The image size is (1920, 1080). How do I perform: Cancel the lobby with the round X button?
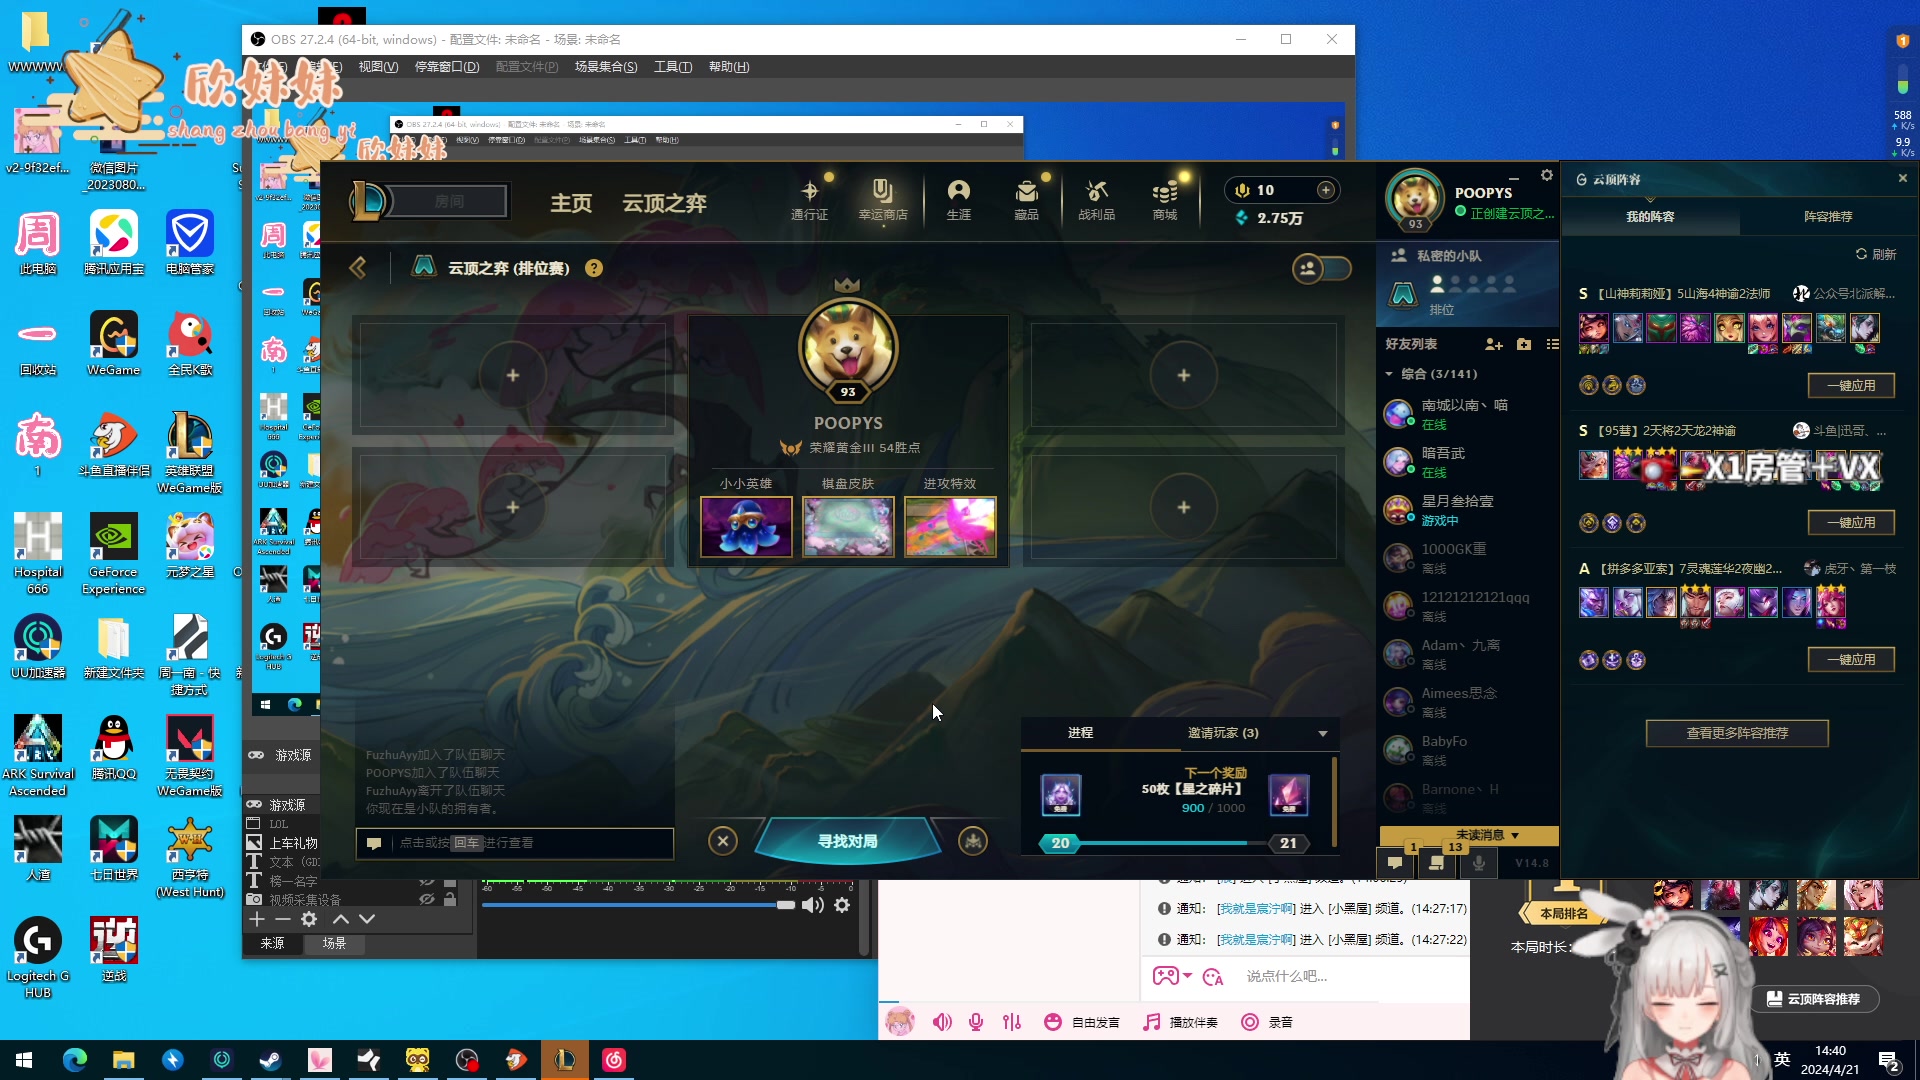tap(723, 841)
